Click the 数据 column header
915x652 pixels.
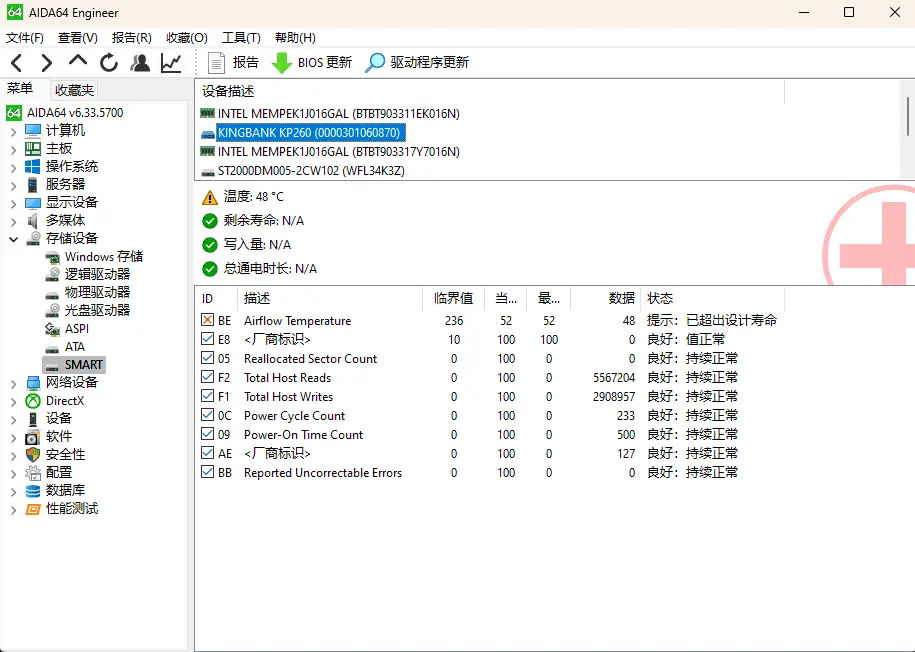pos(621,298)
